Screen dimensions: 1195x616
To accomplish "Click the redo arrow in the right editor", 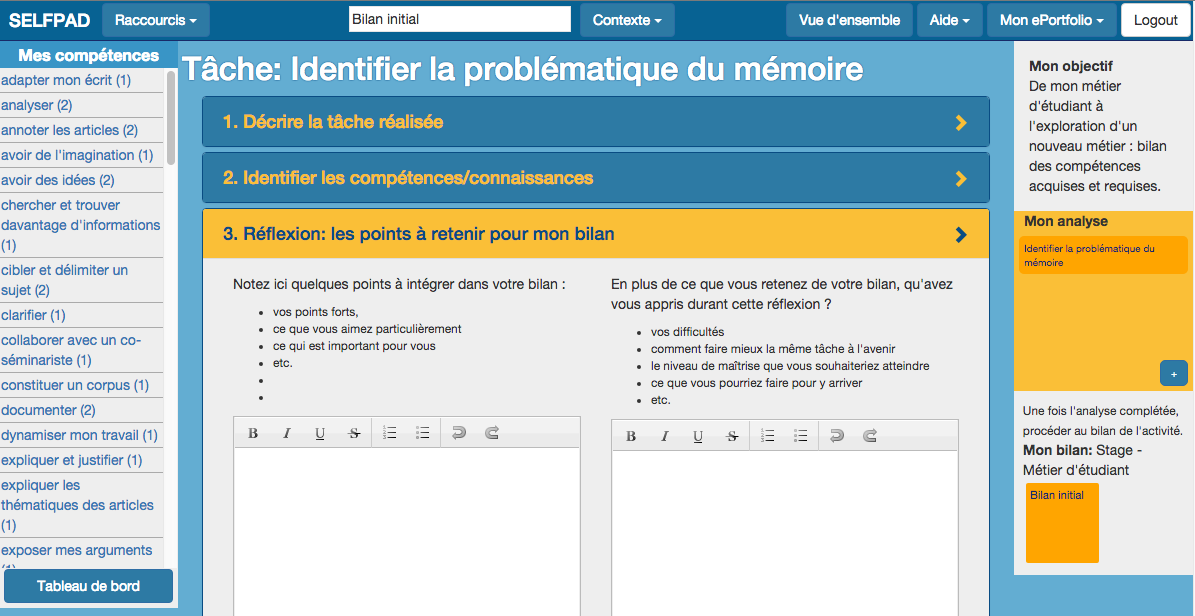I will point(870,436).
